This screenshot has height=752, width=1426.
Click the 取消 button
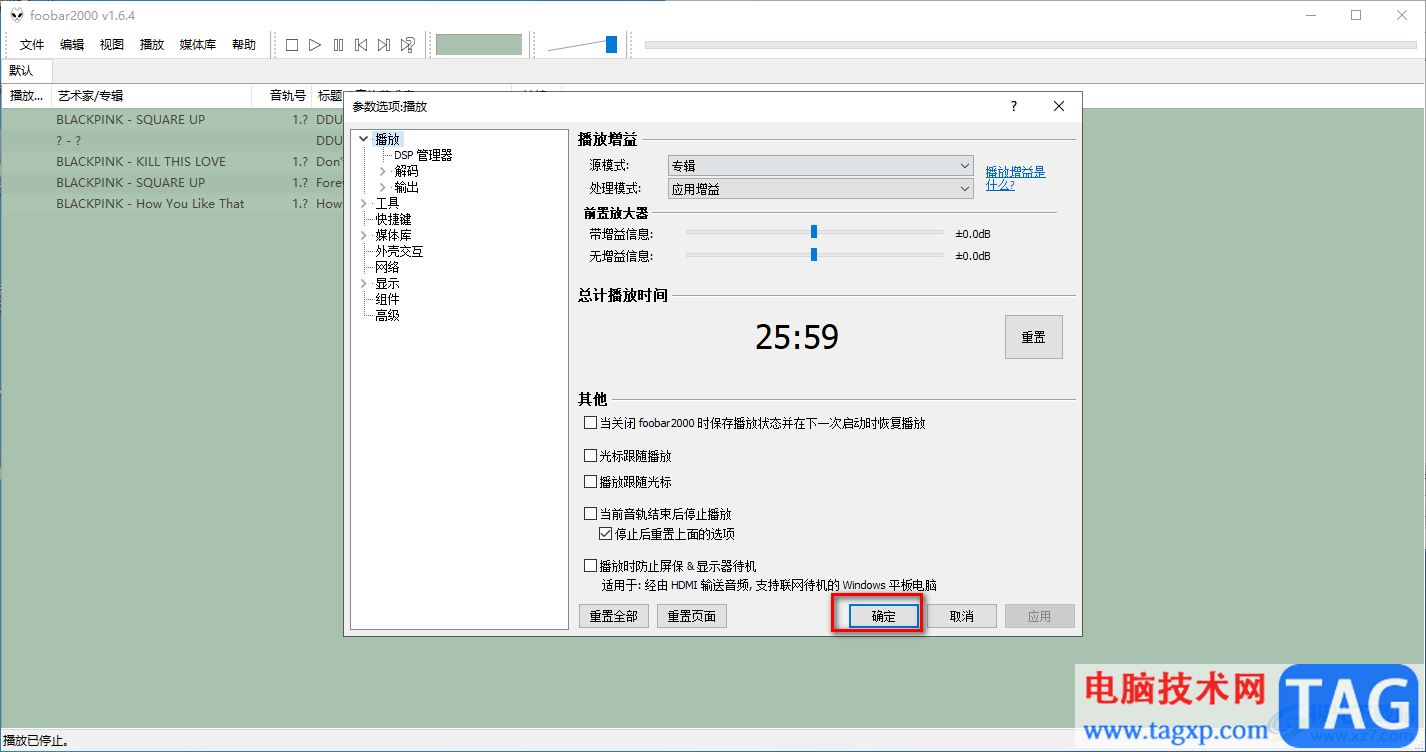point(961,616)
